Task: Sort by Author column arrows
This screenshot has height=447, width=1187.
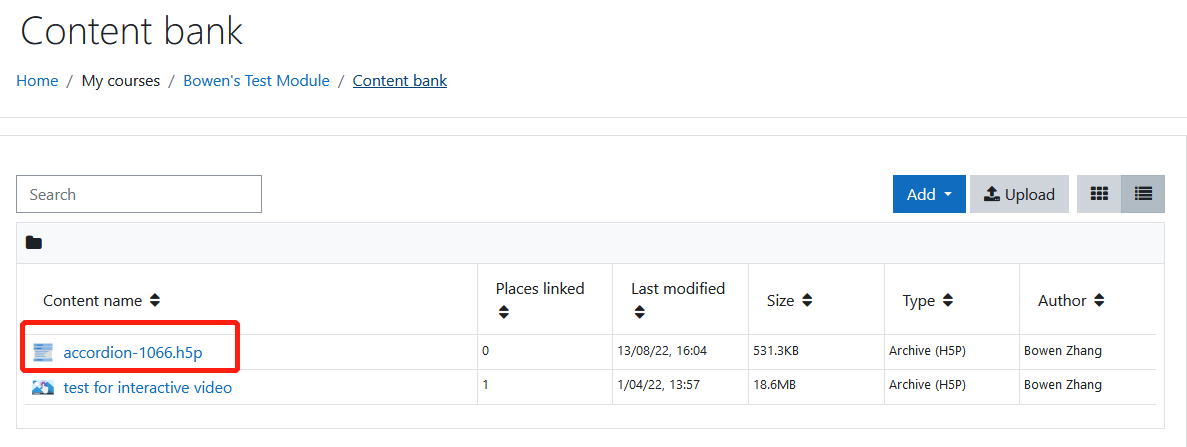Action: click(1099, 301)
